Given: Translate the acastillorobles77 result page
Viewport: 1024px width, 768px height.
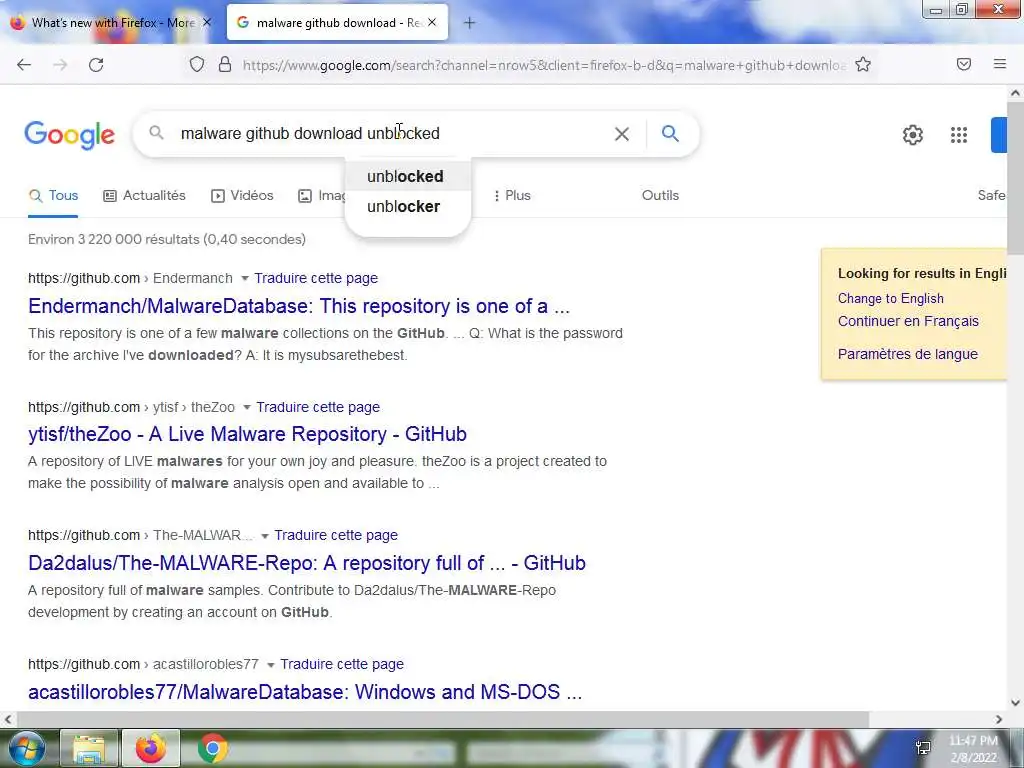Looking at the screenshot, I should [342, 664].
